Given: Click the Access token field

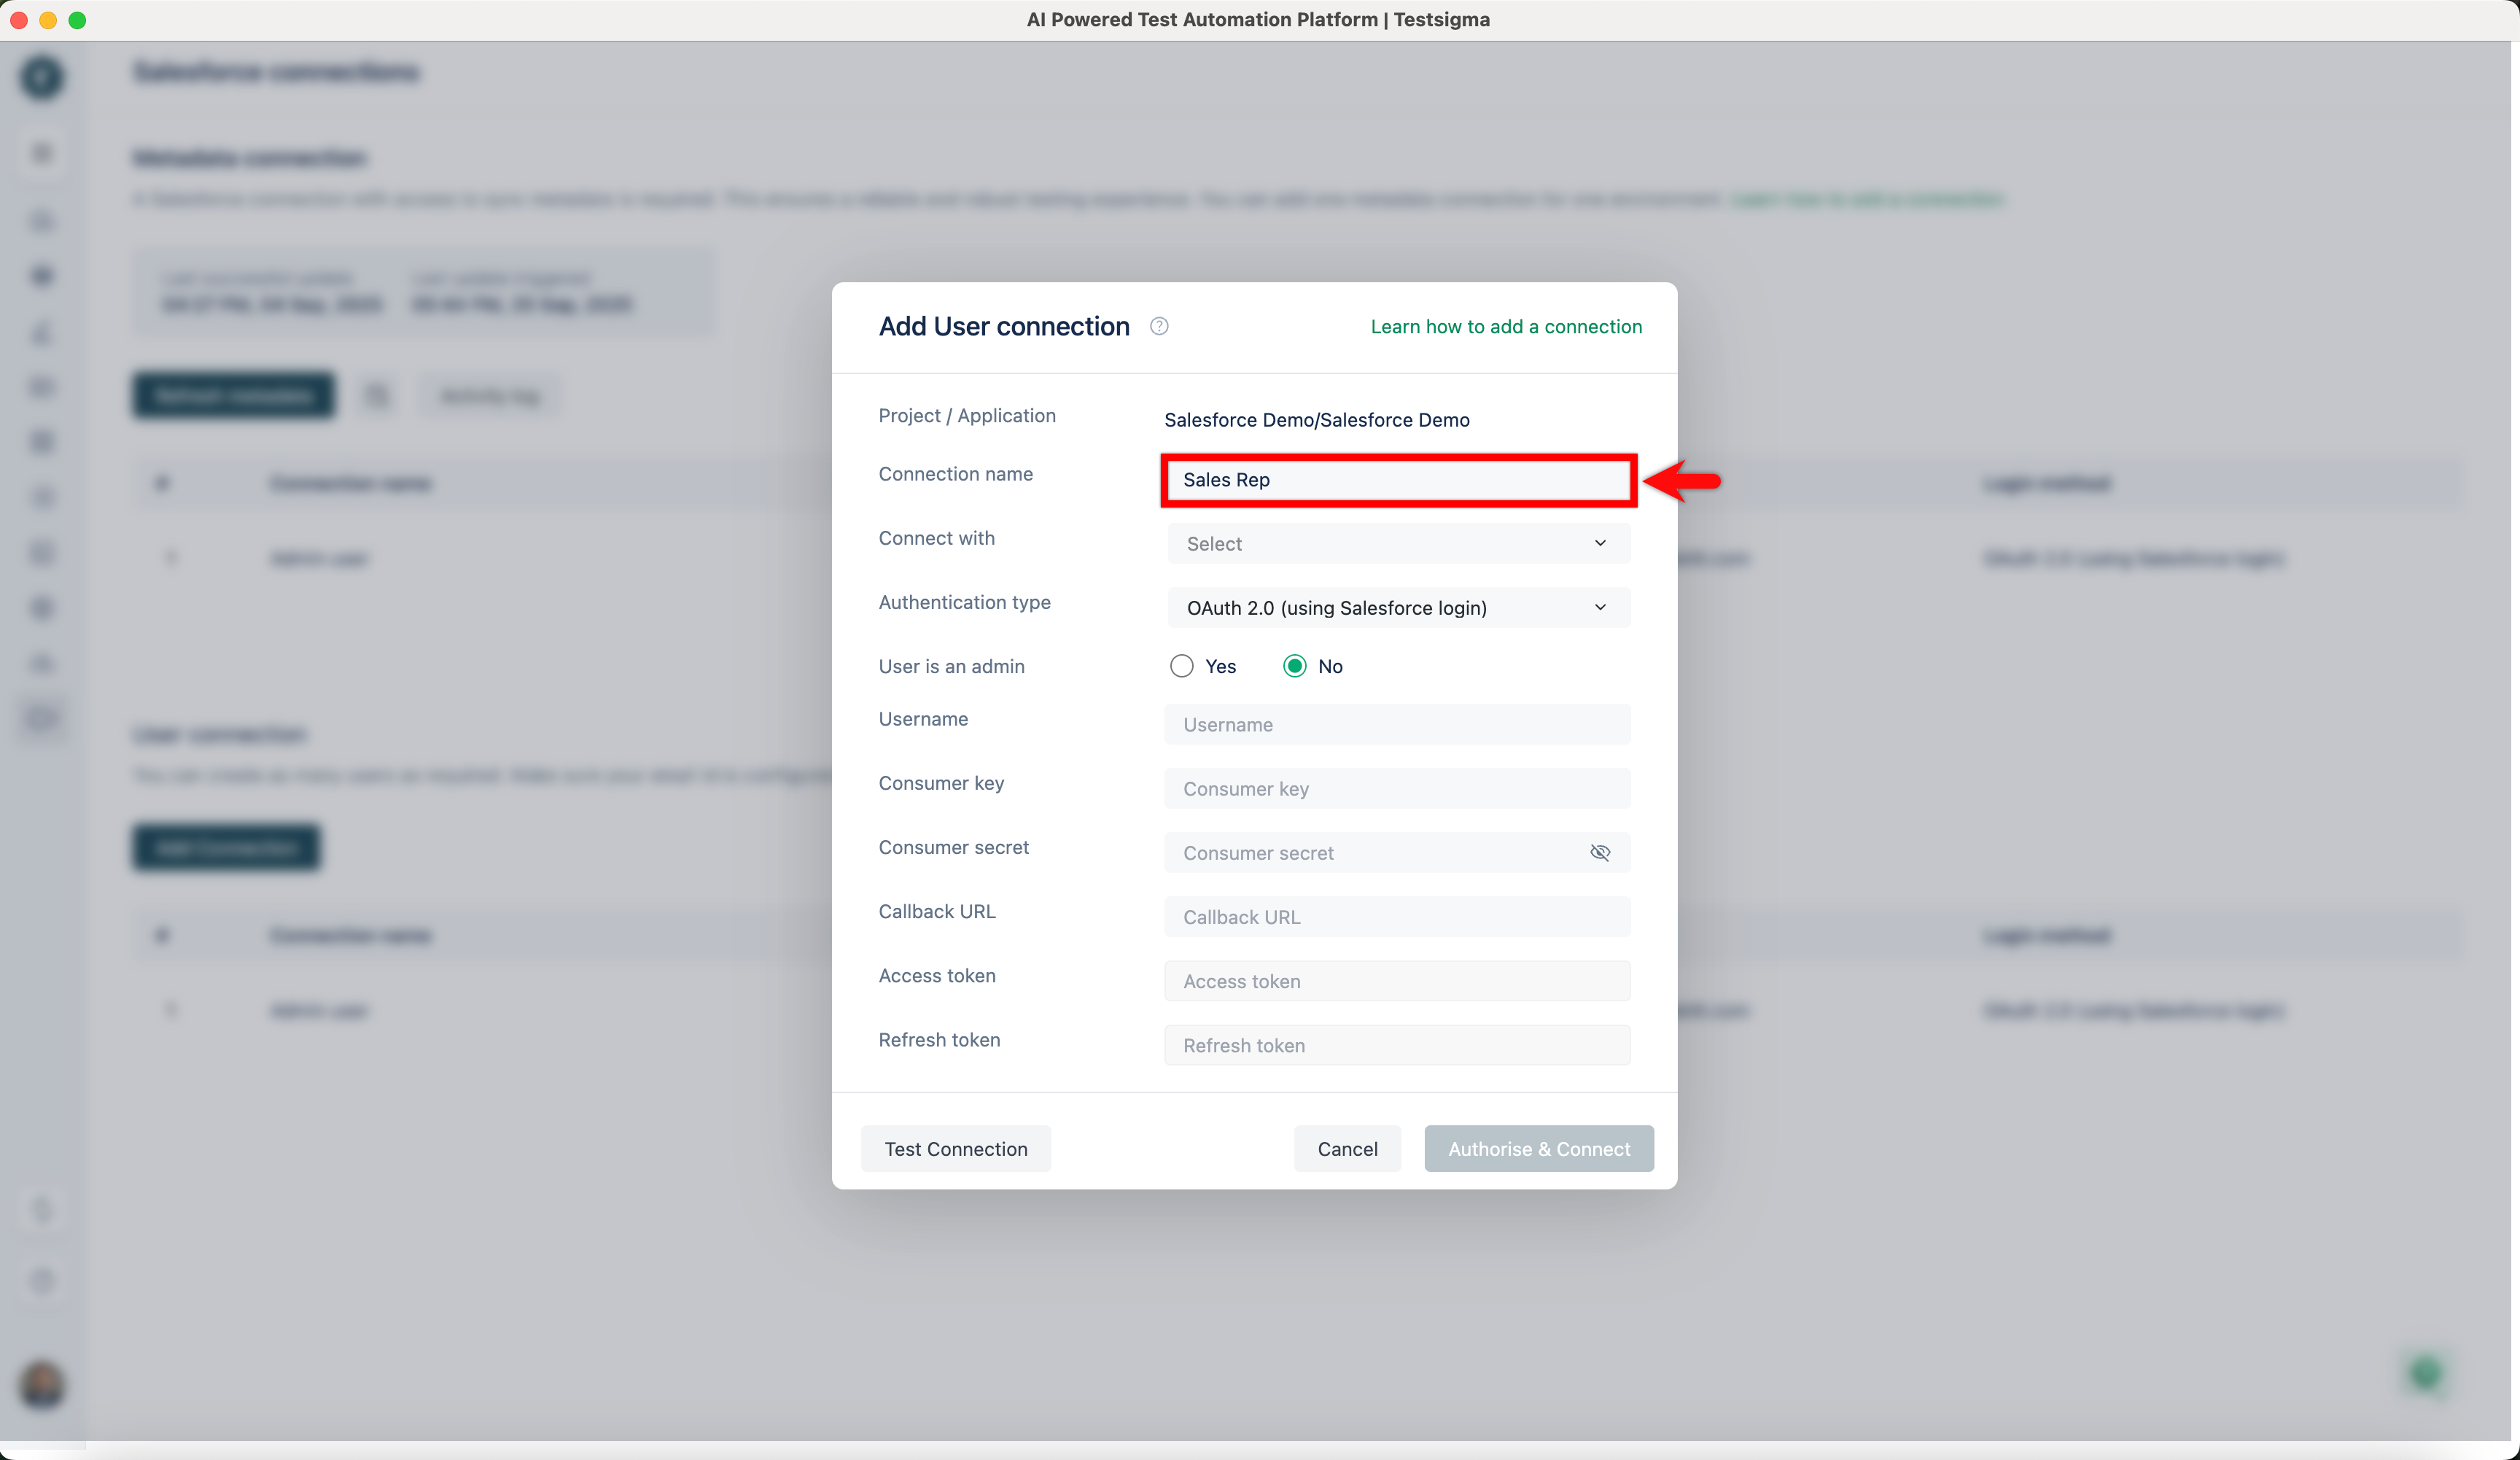Looking at the screenshot, I should pyautogui.click(x=1396, y=981).
